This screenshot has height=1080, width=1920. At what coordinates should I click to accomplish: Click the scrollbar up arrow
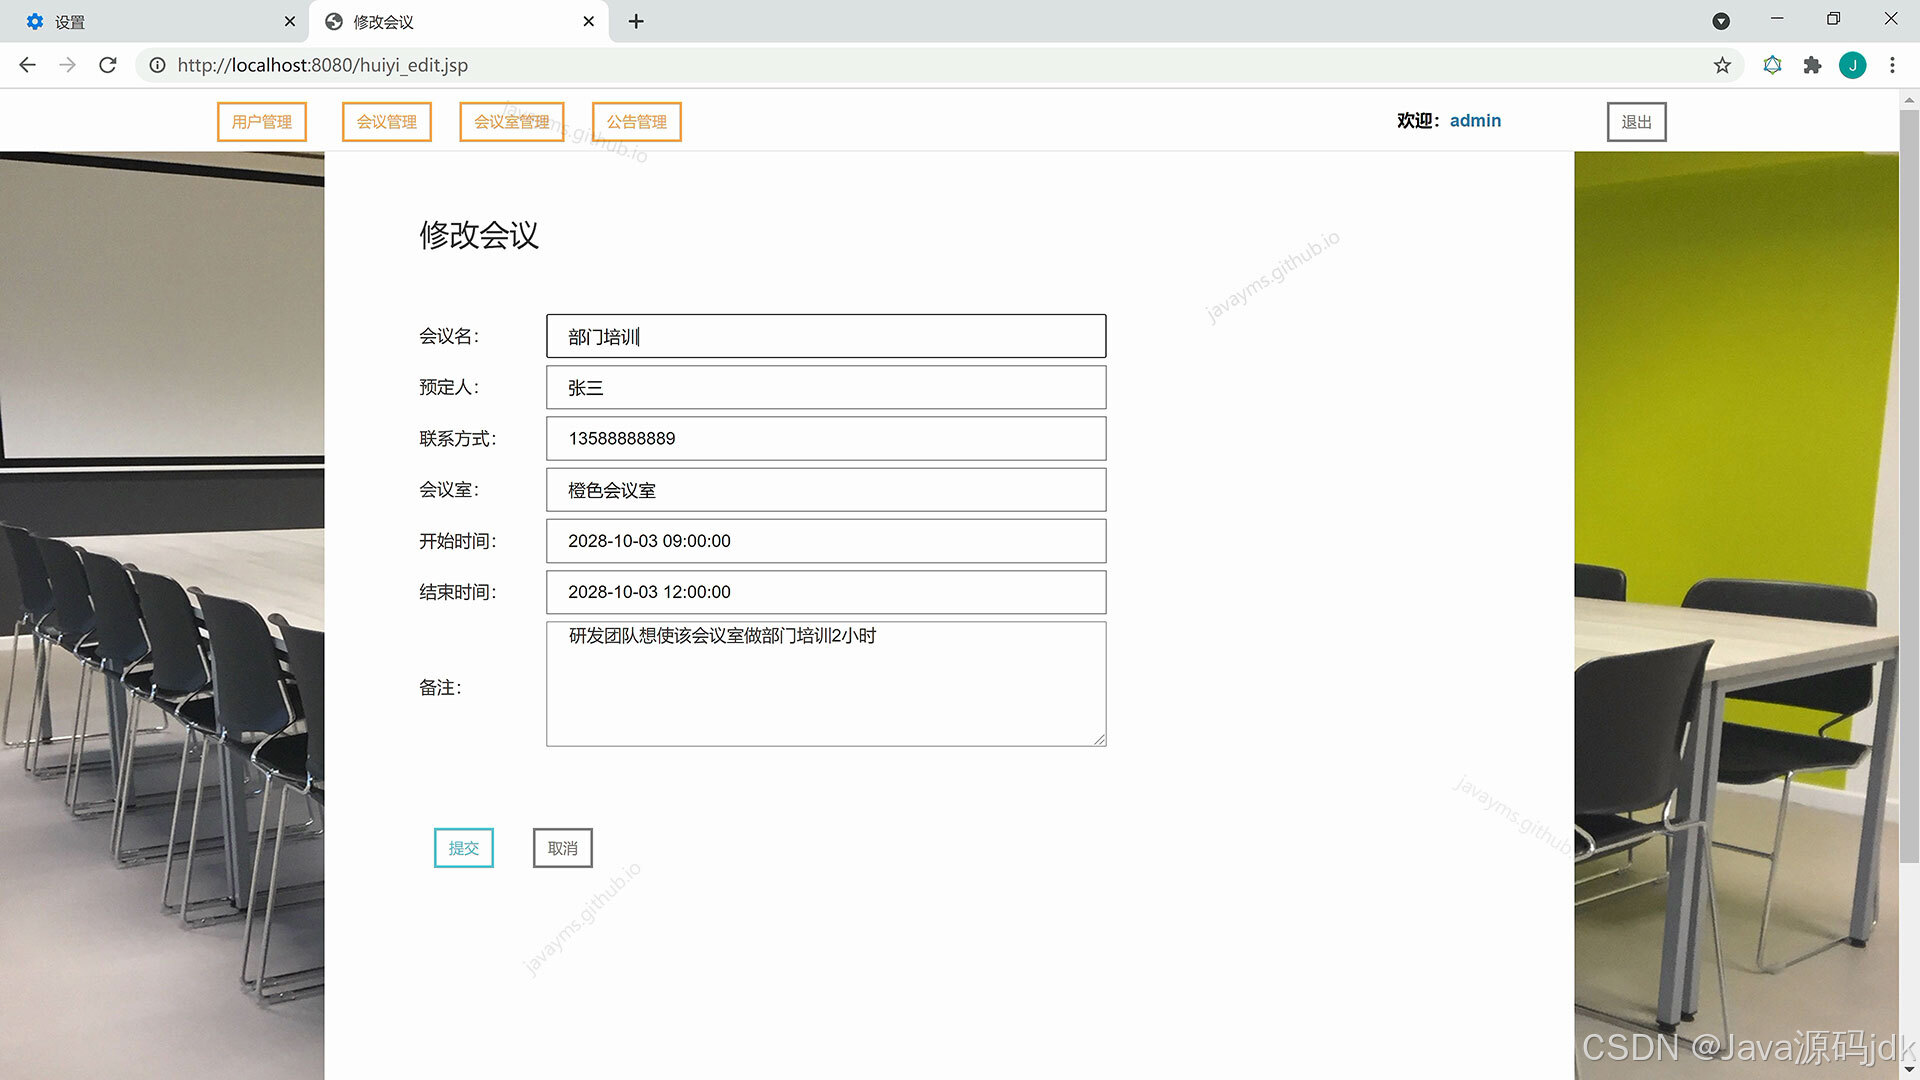(x=1909, y=99)
